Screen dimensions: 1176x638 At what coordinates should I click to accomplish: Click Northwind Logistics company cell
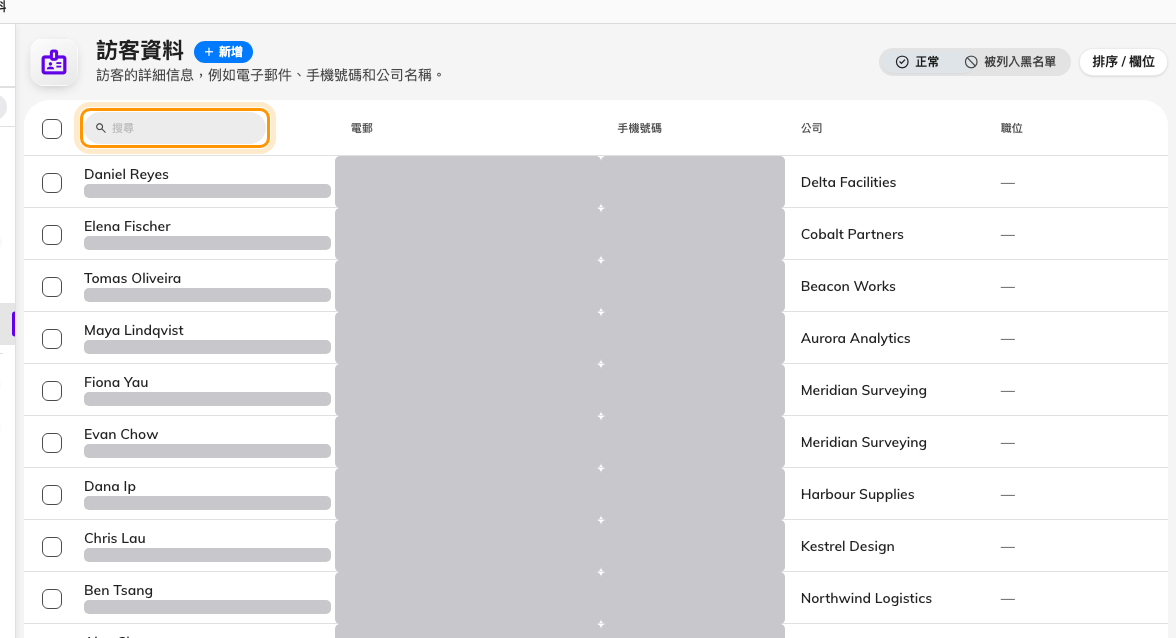(866, 598)
